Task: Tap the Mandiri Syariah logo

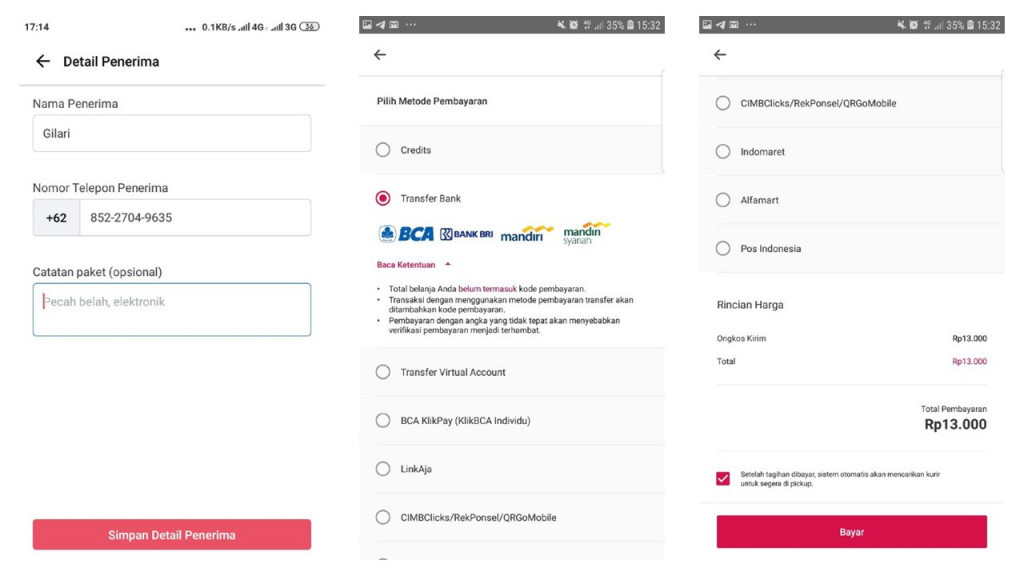Action: click(585, 233)
